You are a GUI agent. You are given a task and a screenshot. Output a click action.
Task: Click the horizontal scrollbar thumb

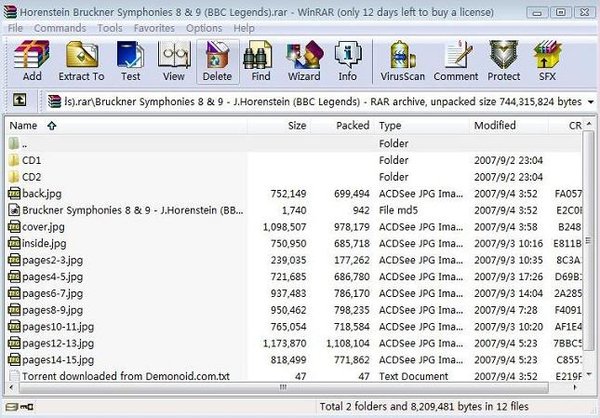pyautogui.click(x=284, y=387)
